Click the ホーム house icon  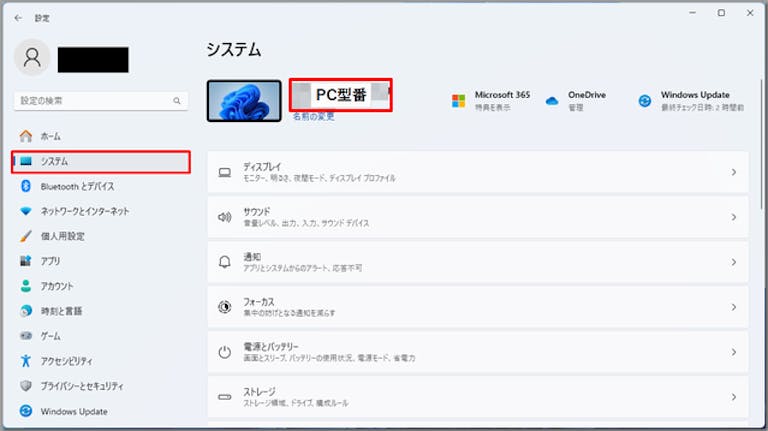tap(26, 136)
